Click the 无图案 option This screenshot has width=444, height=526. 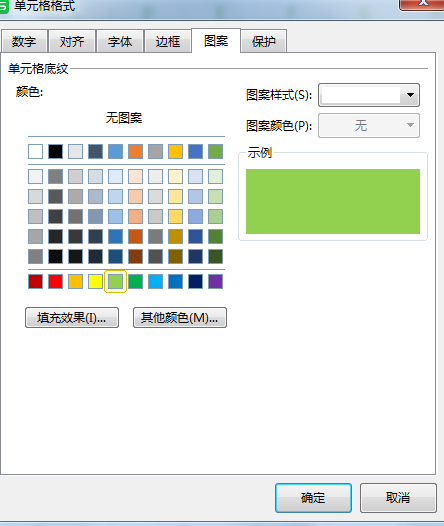point(124,118)
